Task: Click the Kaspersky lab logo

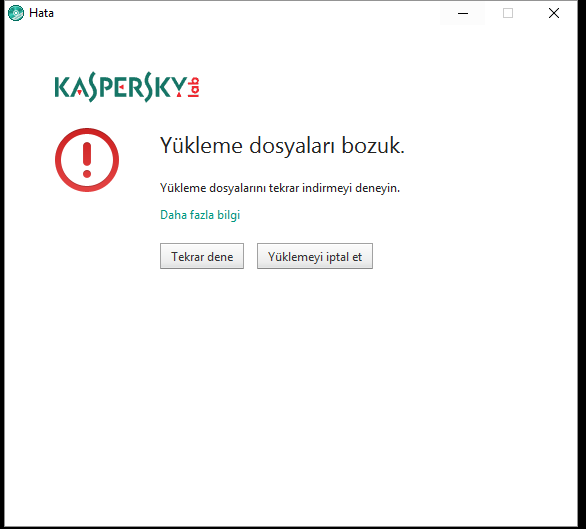Action: click(127, 87)
